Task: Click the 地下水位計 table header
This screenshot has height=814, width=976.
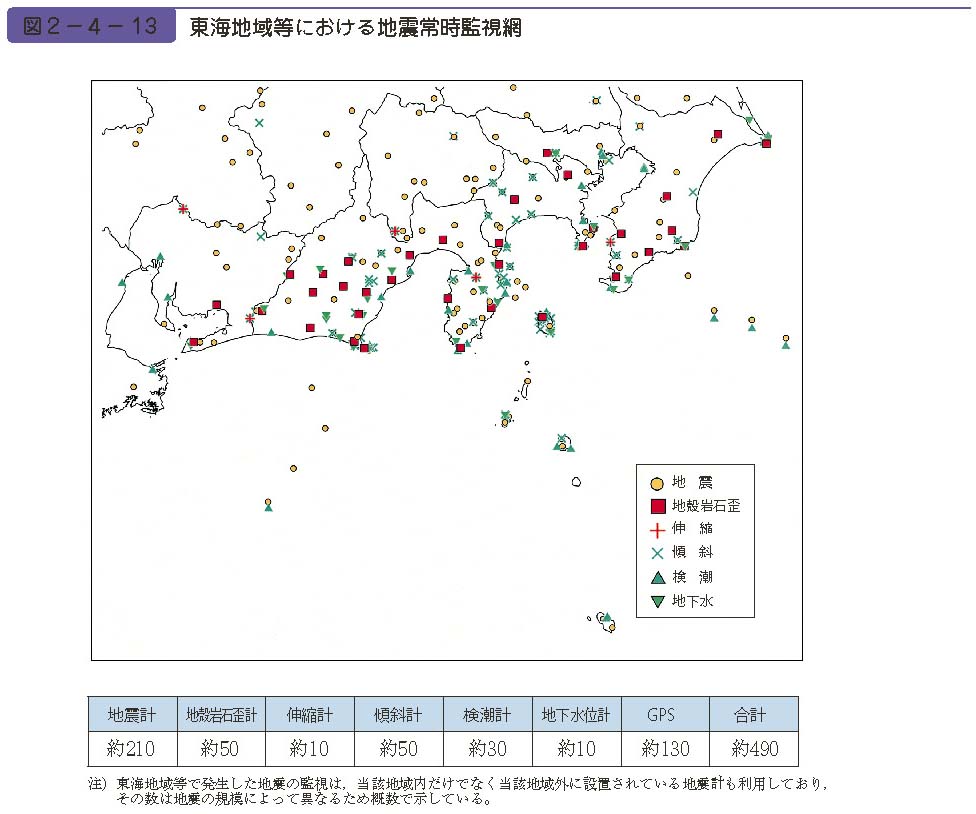Action: tap(576, 714)
